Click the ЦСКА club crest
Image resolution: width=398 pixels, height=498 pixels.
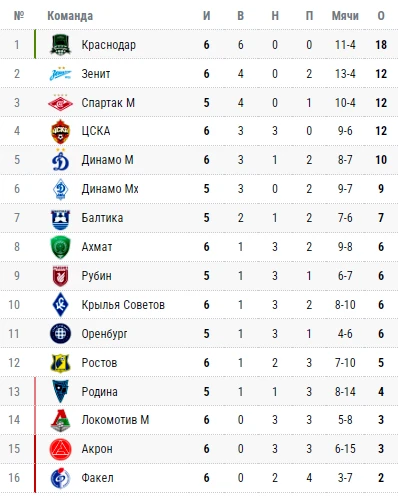click(x=60, y=131)
